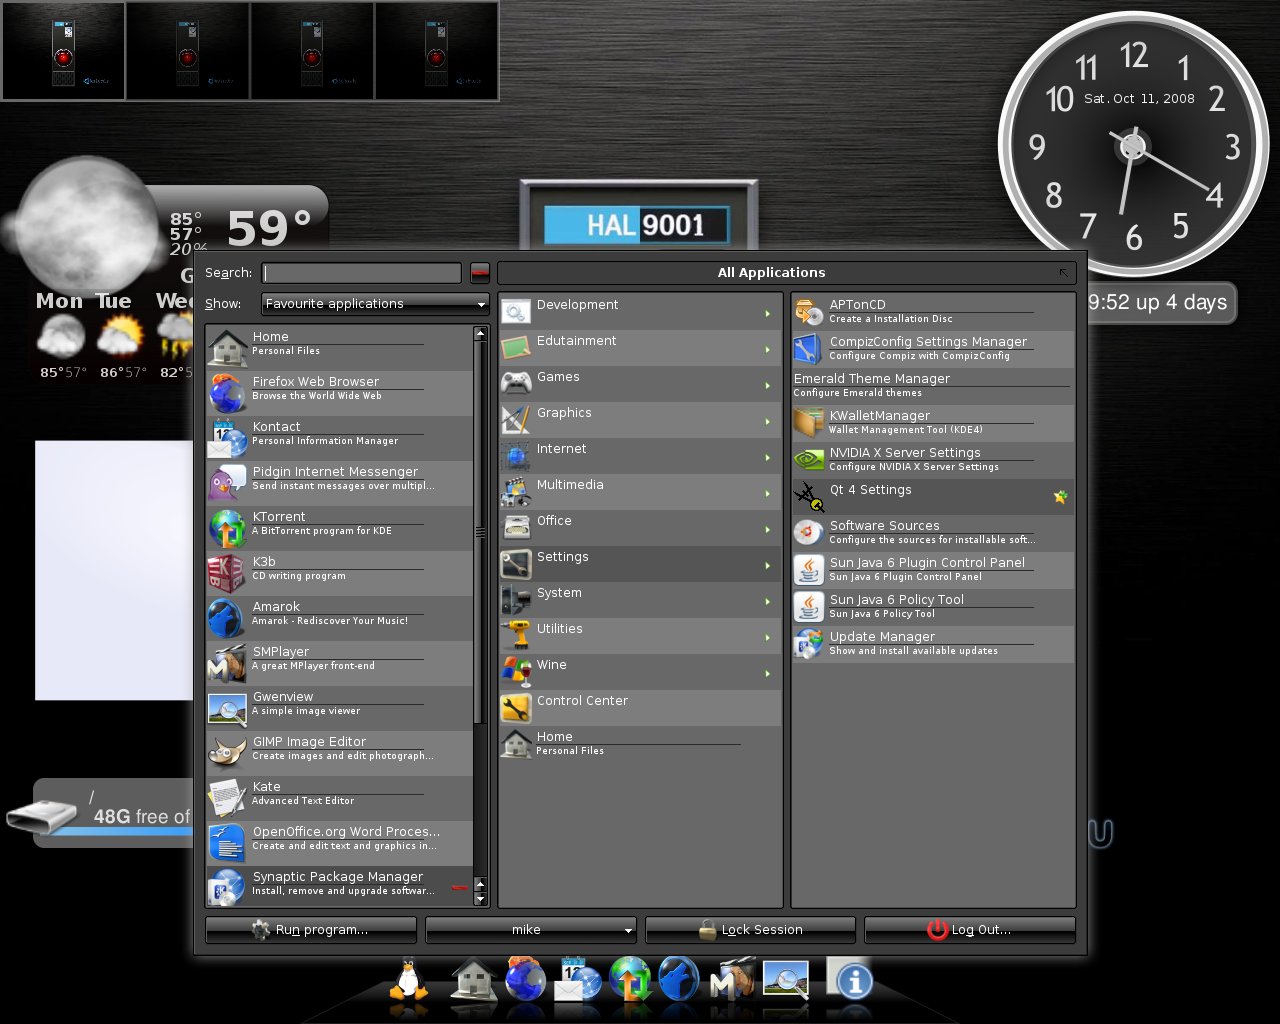Expand the Graphics submenu arrow
This screenshot has height=1024, width=1280.
coord(768,421)
